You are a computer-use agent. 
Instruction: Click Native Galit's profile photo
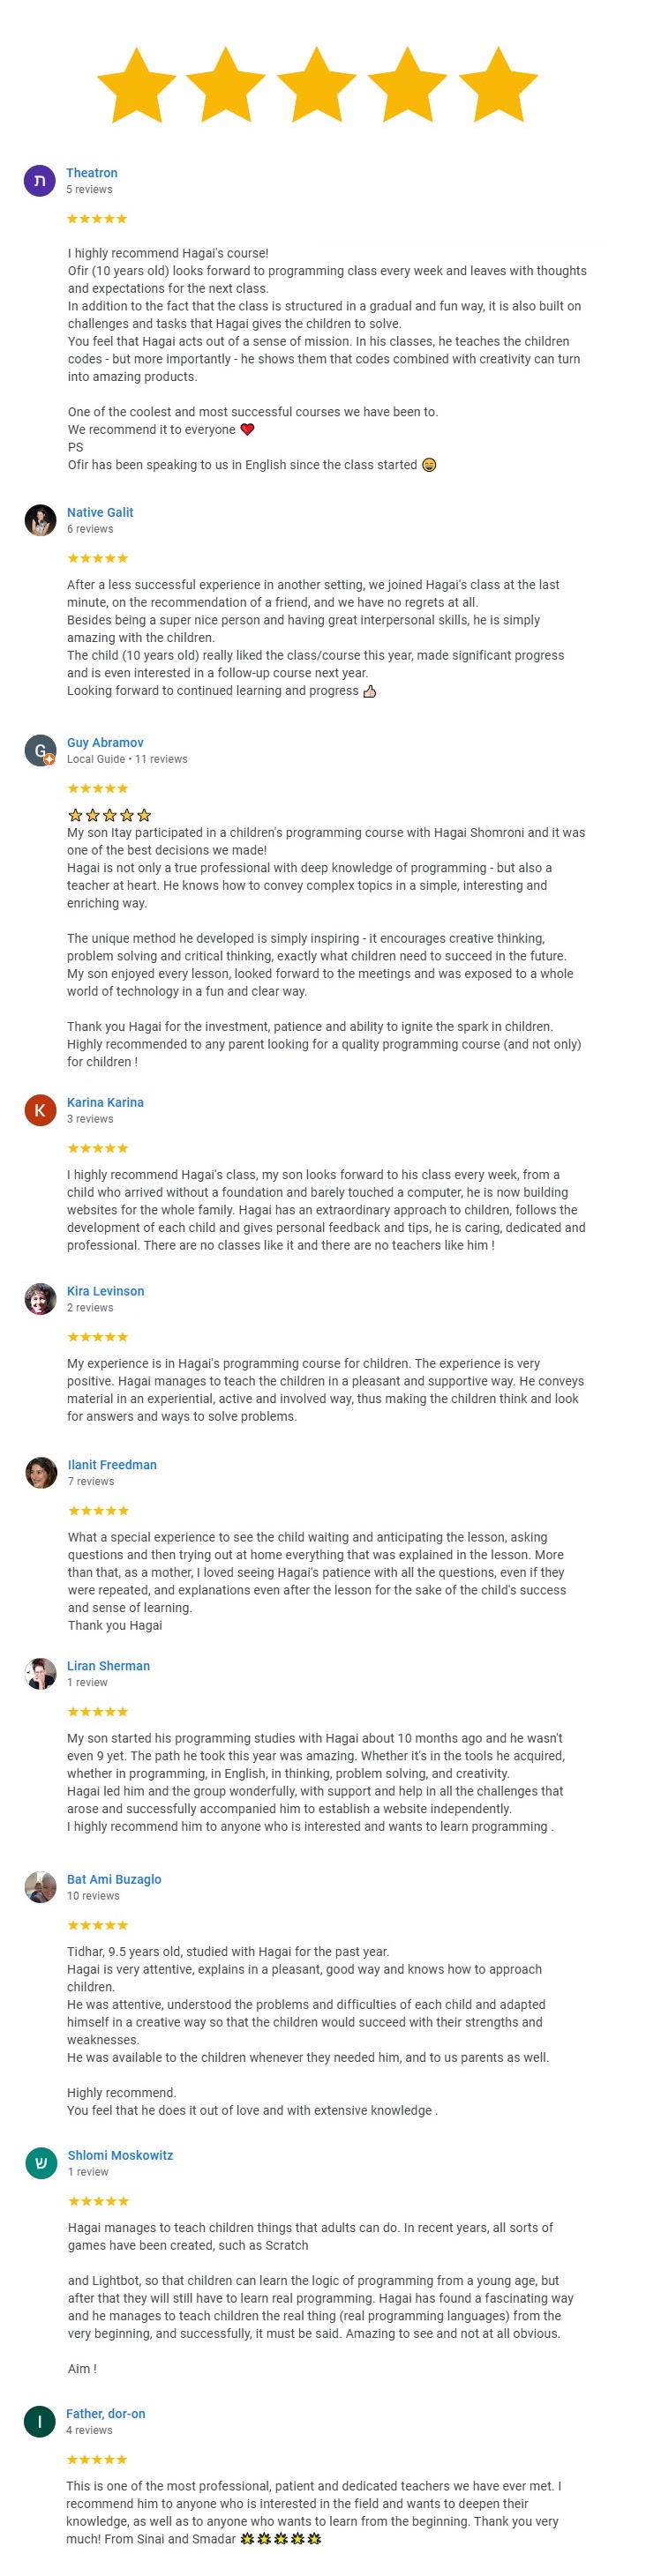click(40, 520)
